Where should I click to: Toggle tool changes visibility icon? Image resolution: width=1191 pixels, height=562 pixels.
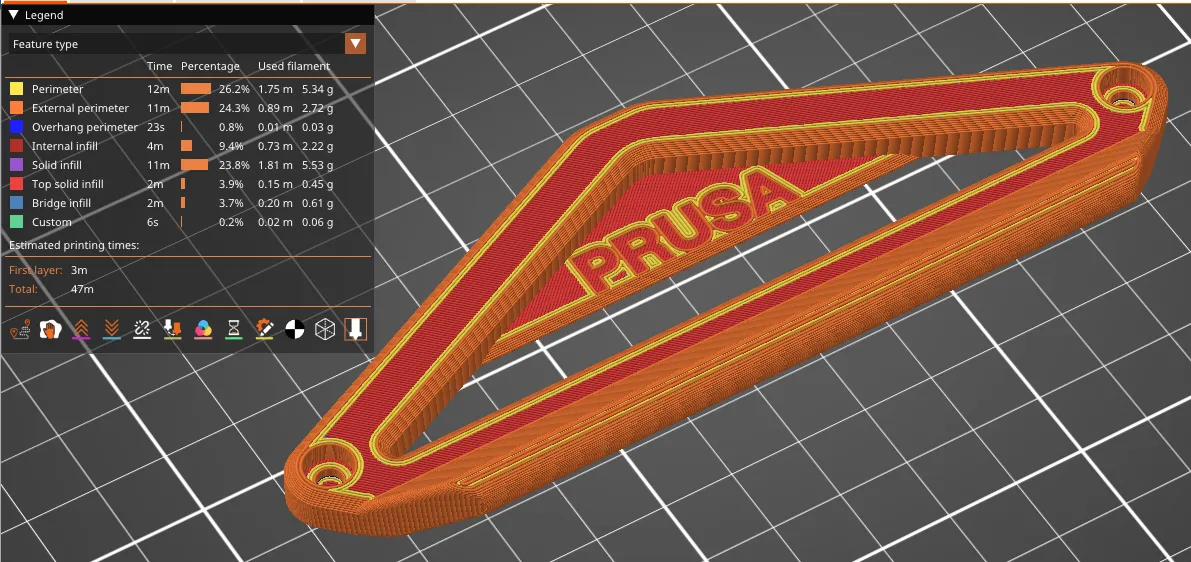[x=172, y=329]
